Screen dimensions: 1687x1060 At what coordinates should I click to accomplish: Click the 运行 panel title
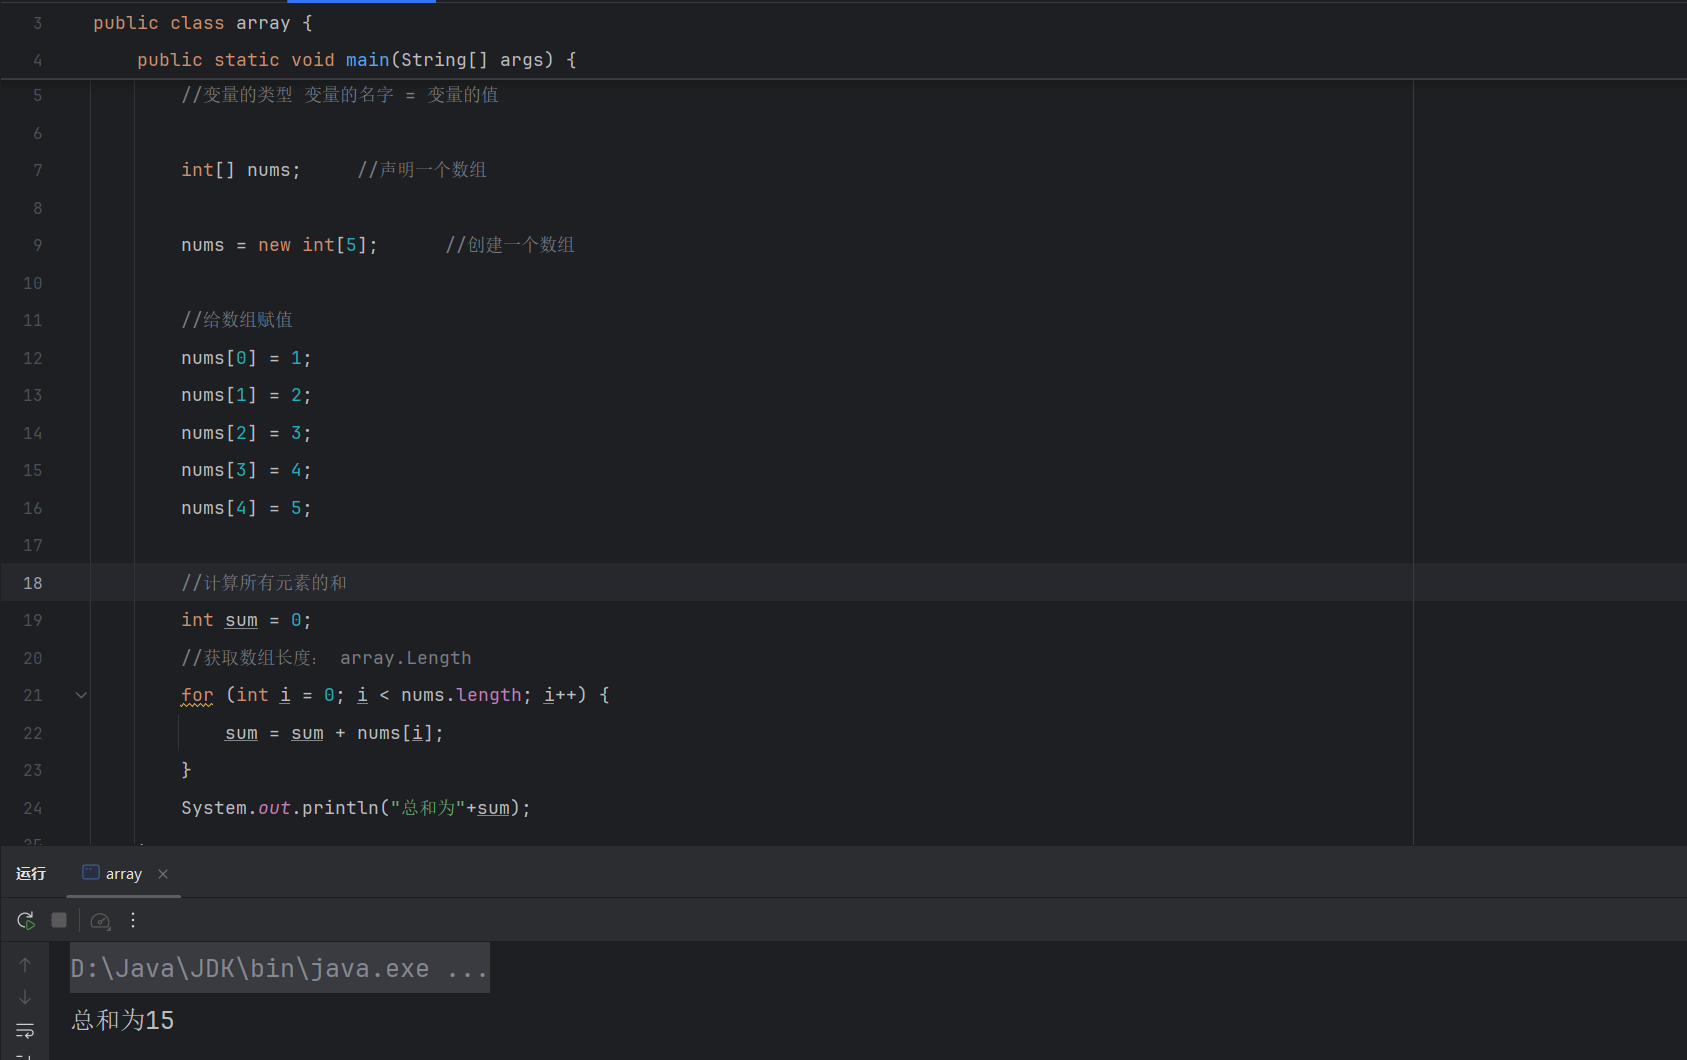click(31, 873)
